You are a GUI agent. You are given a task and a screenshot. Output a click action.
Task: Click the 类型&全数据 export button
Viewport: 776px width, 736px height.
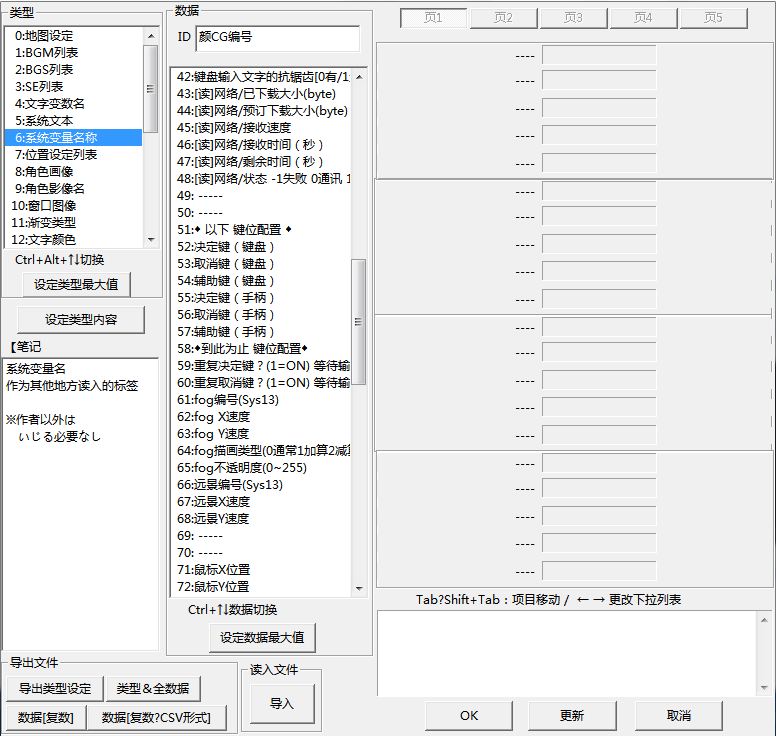click(x=153, y=688)
